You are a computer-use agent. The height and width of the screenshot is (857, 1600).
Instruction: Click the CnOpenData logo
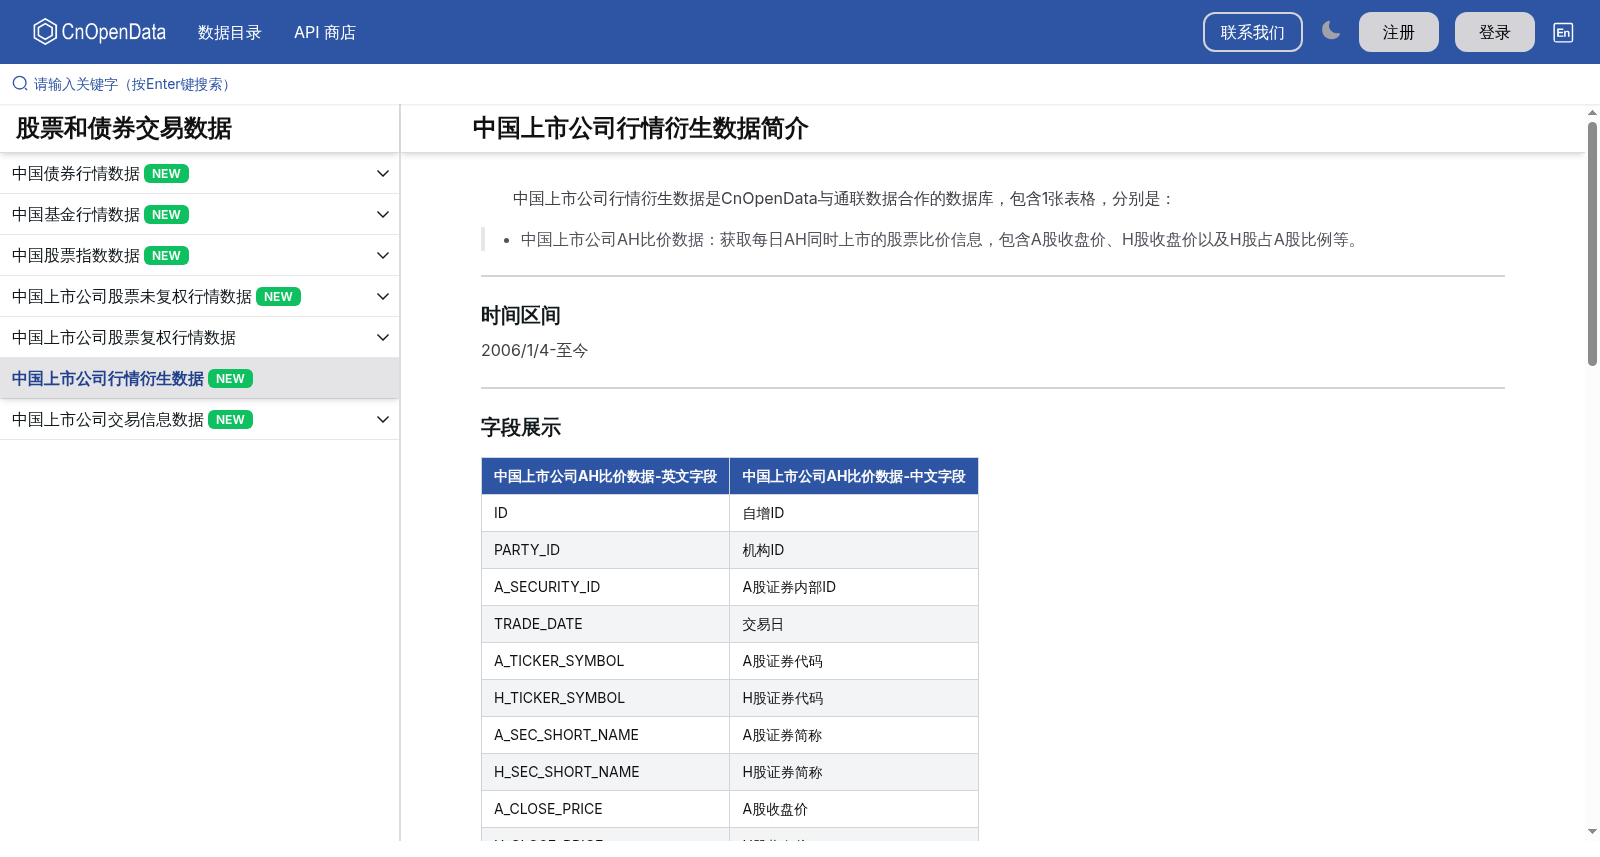pos(99,32)
